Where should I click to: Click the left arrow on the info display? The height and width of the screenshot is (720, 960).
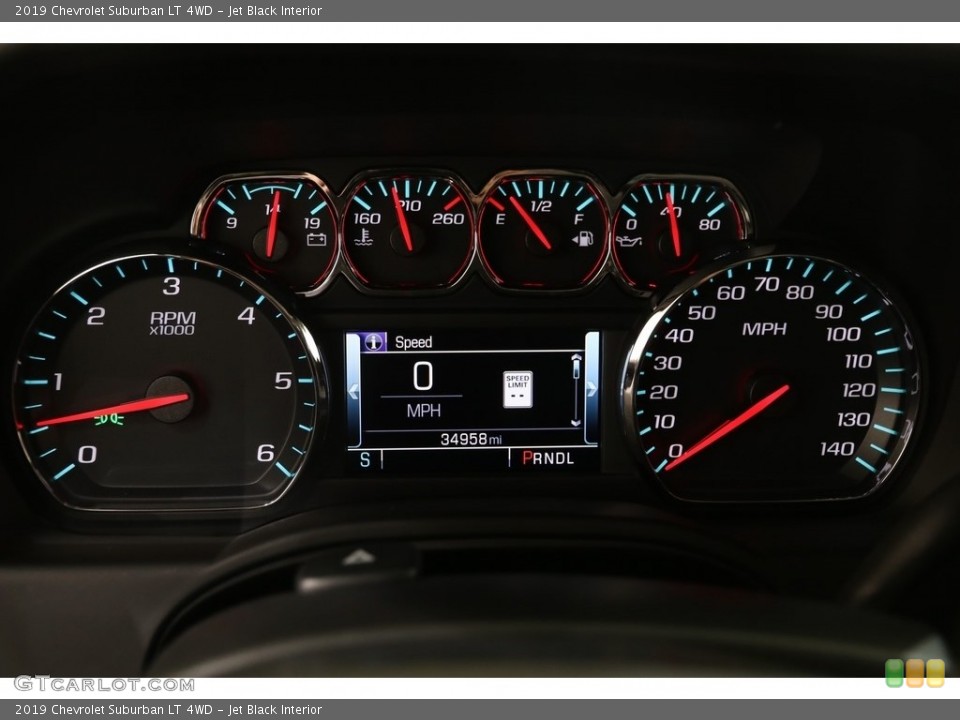(x=353, y=390)
